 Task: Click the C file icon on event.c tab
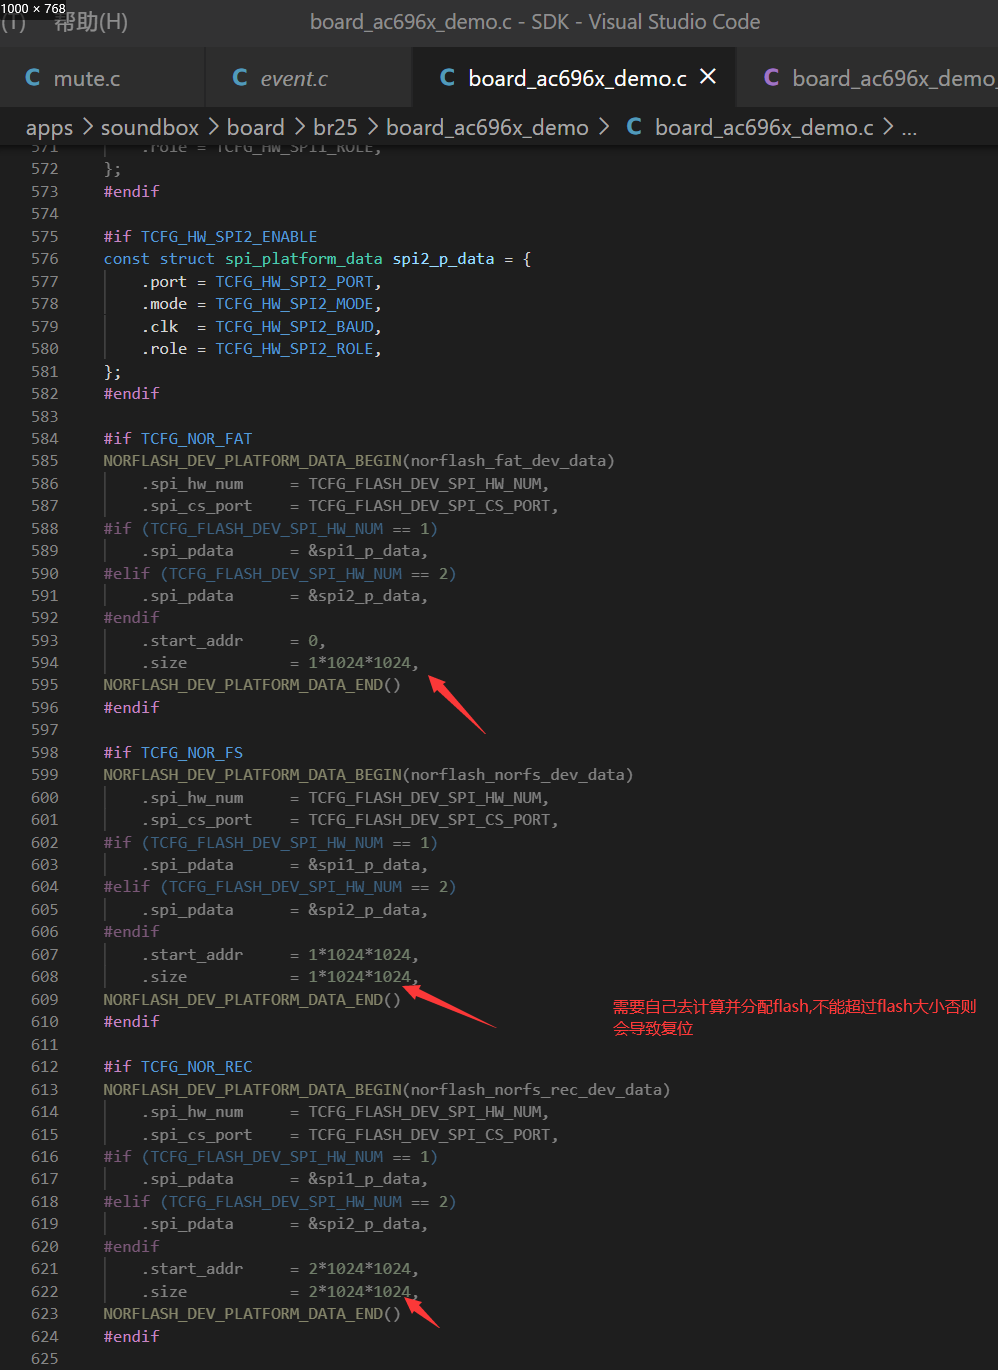(240, 77)
